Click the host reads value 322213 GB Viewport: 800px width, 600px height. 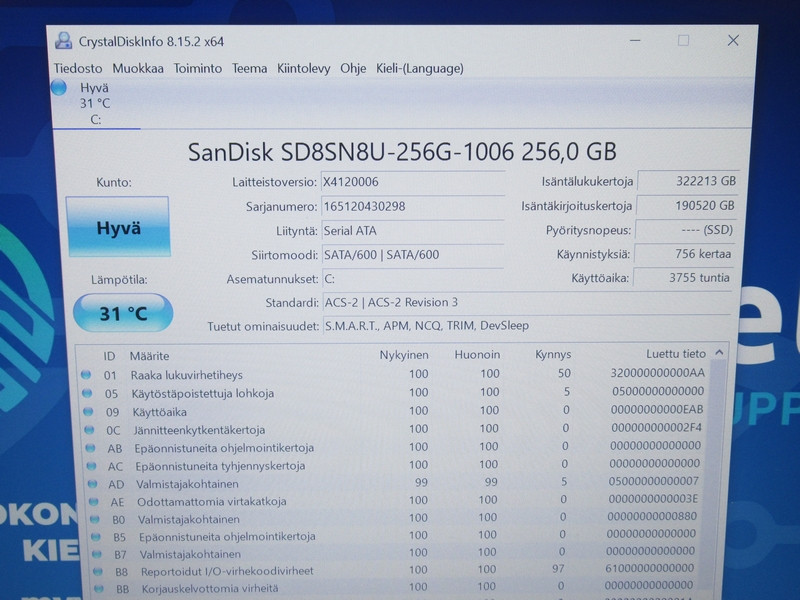[688, 181]
